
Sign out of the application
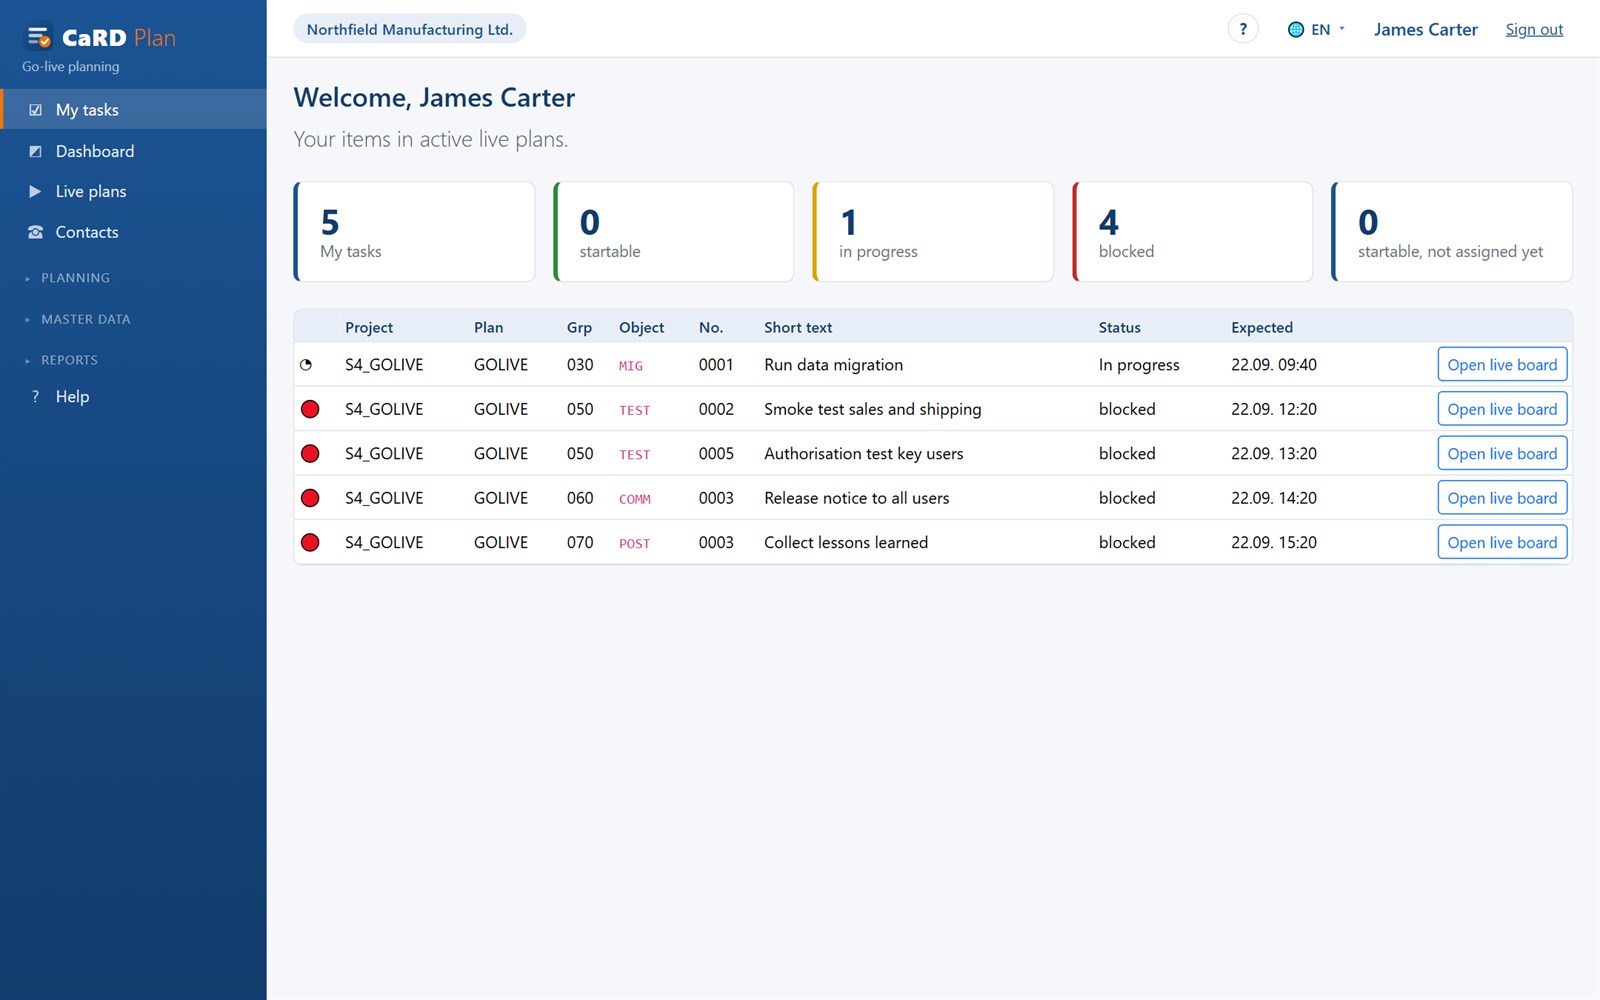tap(1534, 30)
